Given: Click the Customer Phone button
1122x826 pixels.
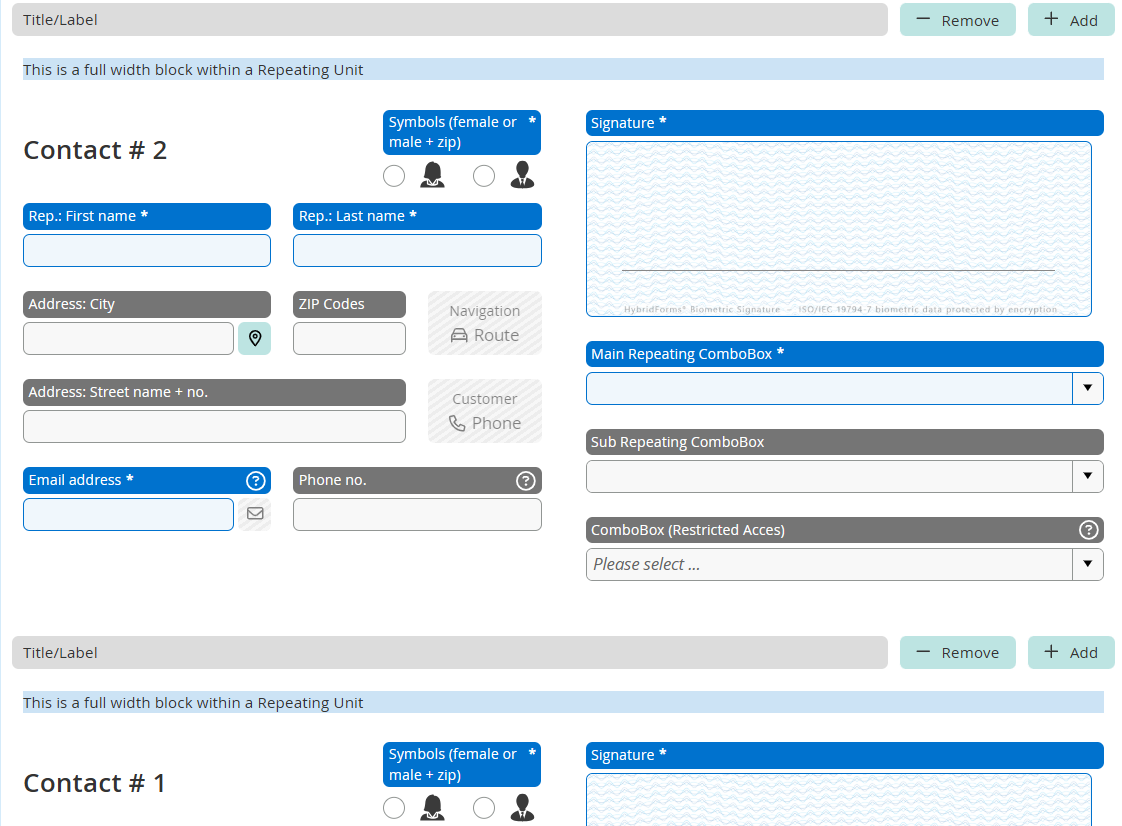Looking at the screenshot, I should tap(485, 412).
